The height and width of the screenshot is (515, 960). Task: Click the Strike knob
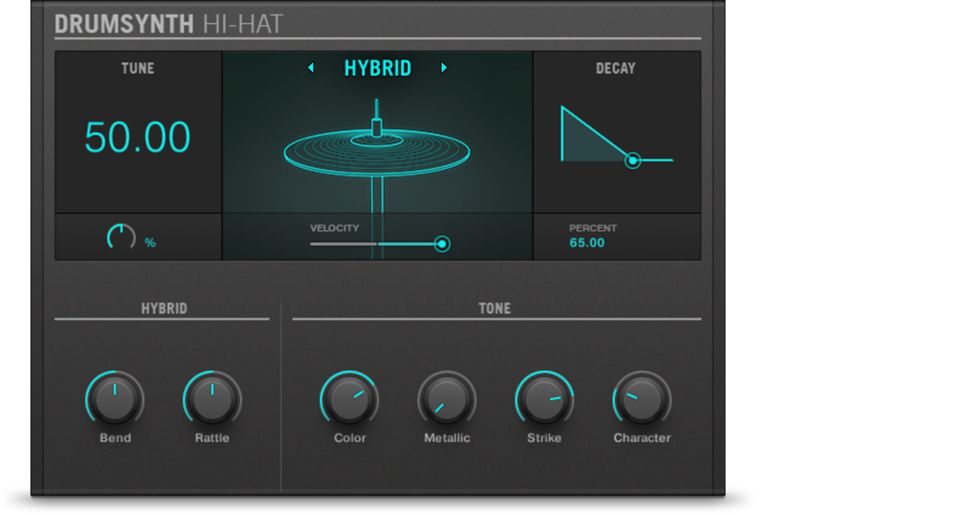(x=544, y=399)
